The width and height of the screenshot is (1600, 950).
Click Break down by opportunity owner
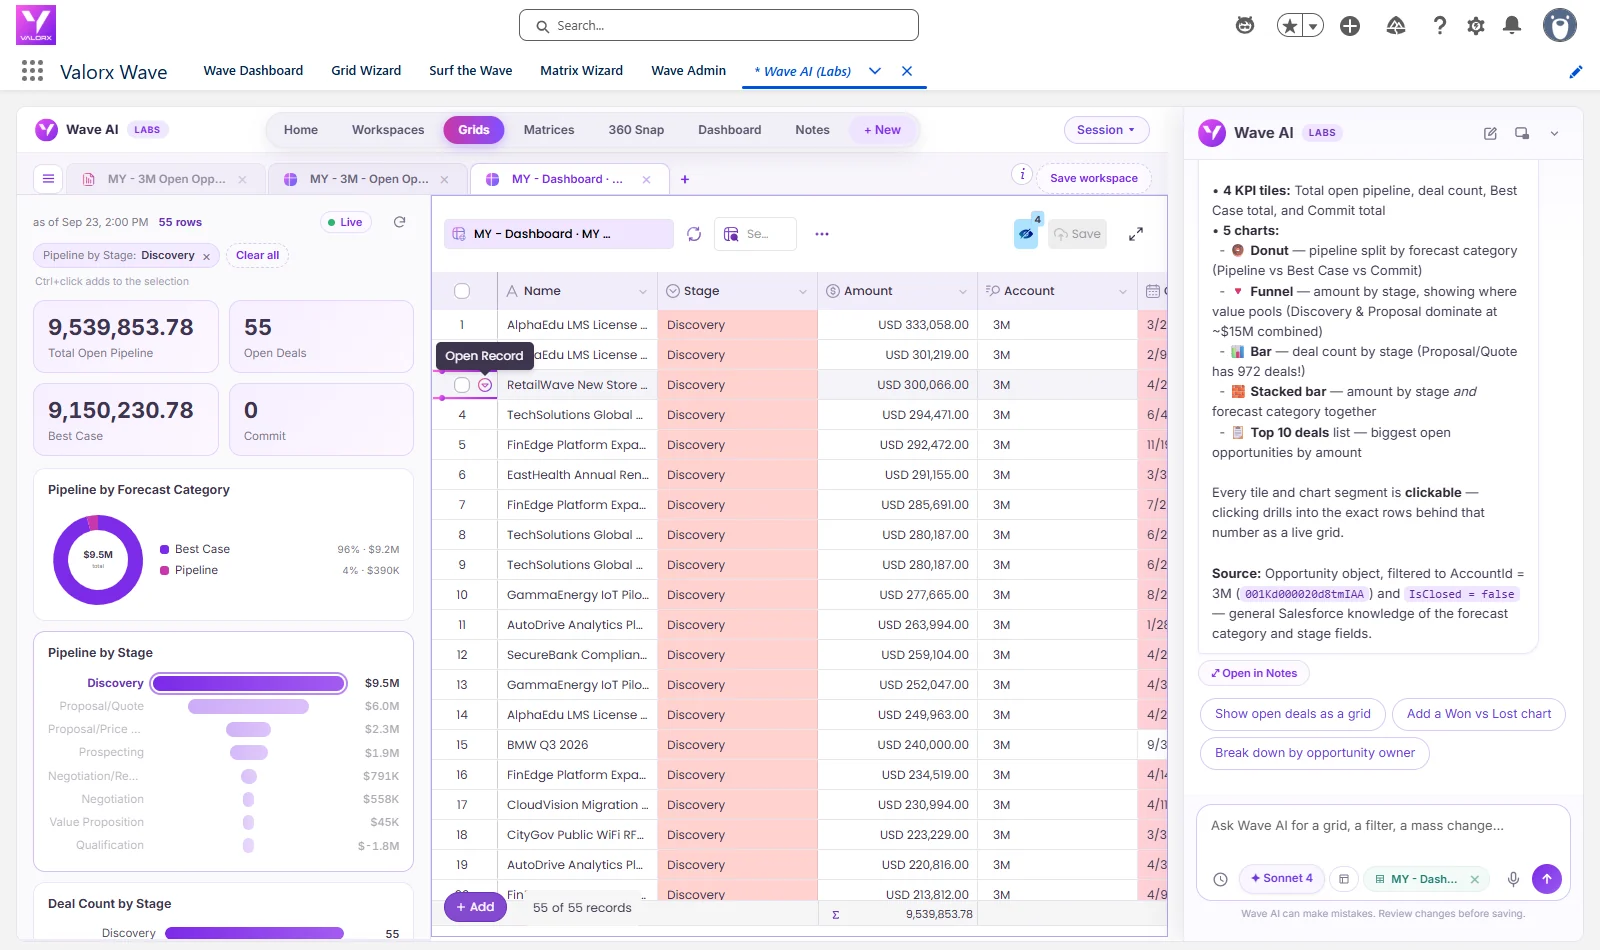point(1315,753)
